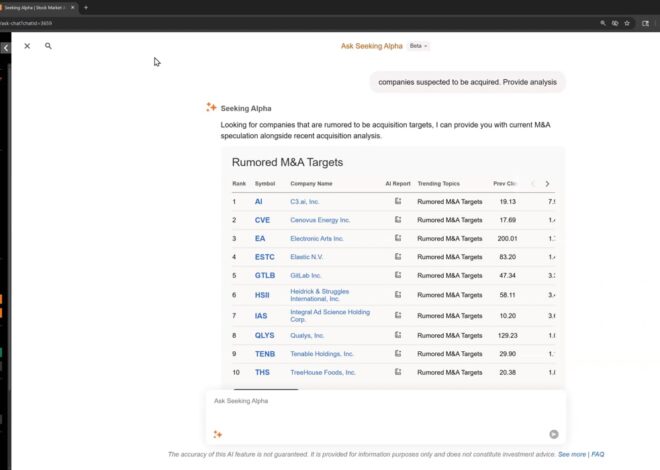The height and width of the screenshot is (470, 660).
Task: Click the See more disclaimer link
Action: [572, 454]
